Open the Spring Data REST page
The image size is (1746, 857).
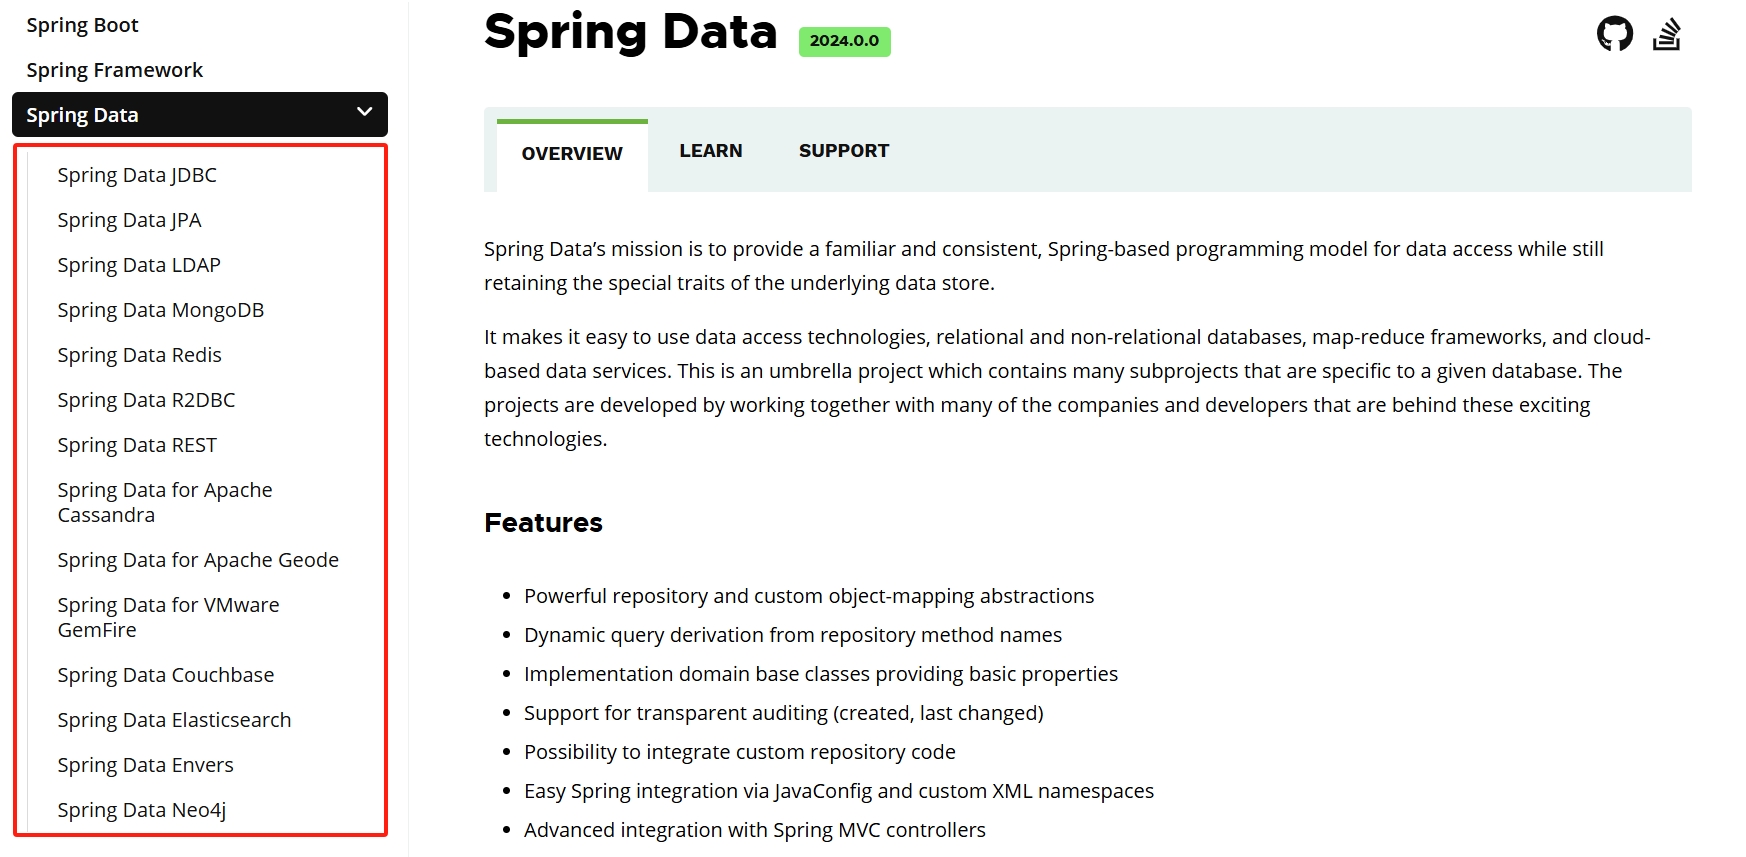[137, 444]
